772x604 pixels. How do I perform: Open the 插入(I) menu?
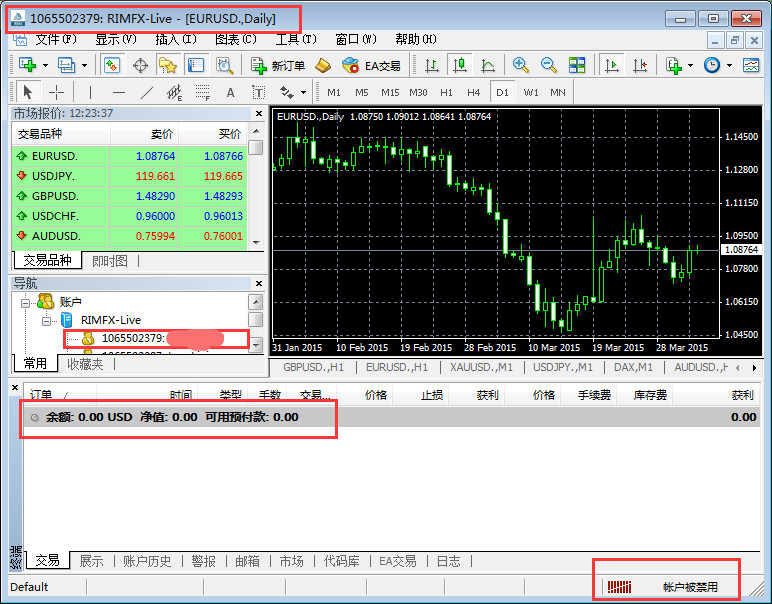click(x=176, y=39)
